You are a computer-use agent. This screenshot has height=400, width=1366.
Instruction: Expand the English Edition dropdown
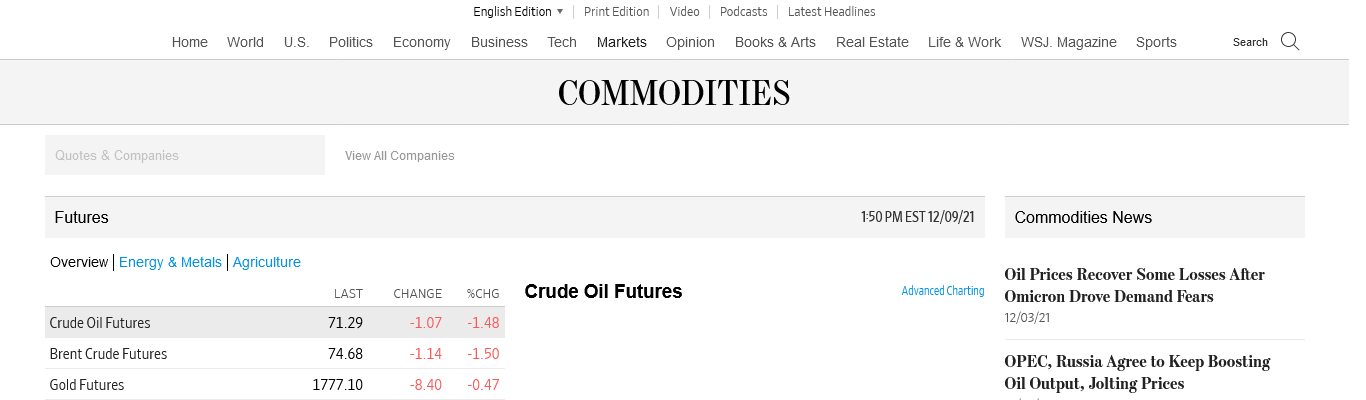[x=518, y=12]
